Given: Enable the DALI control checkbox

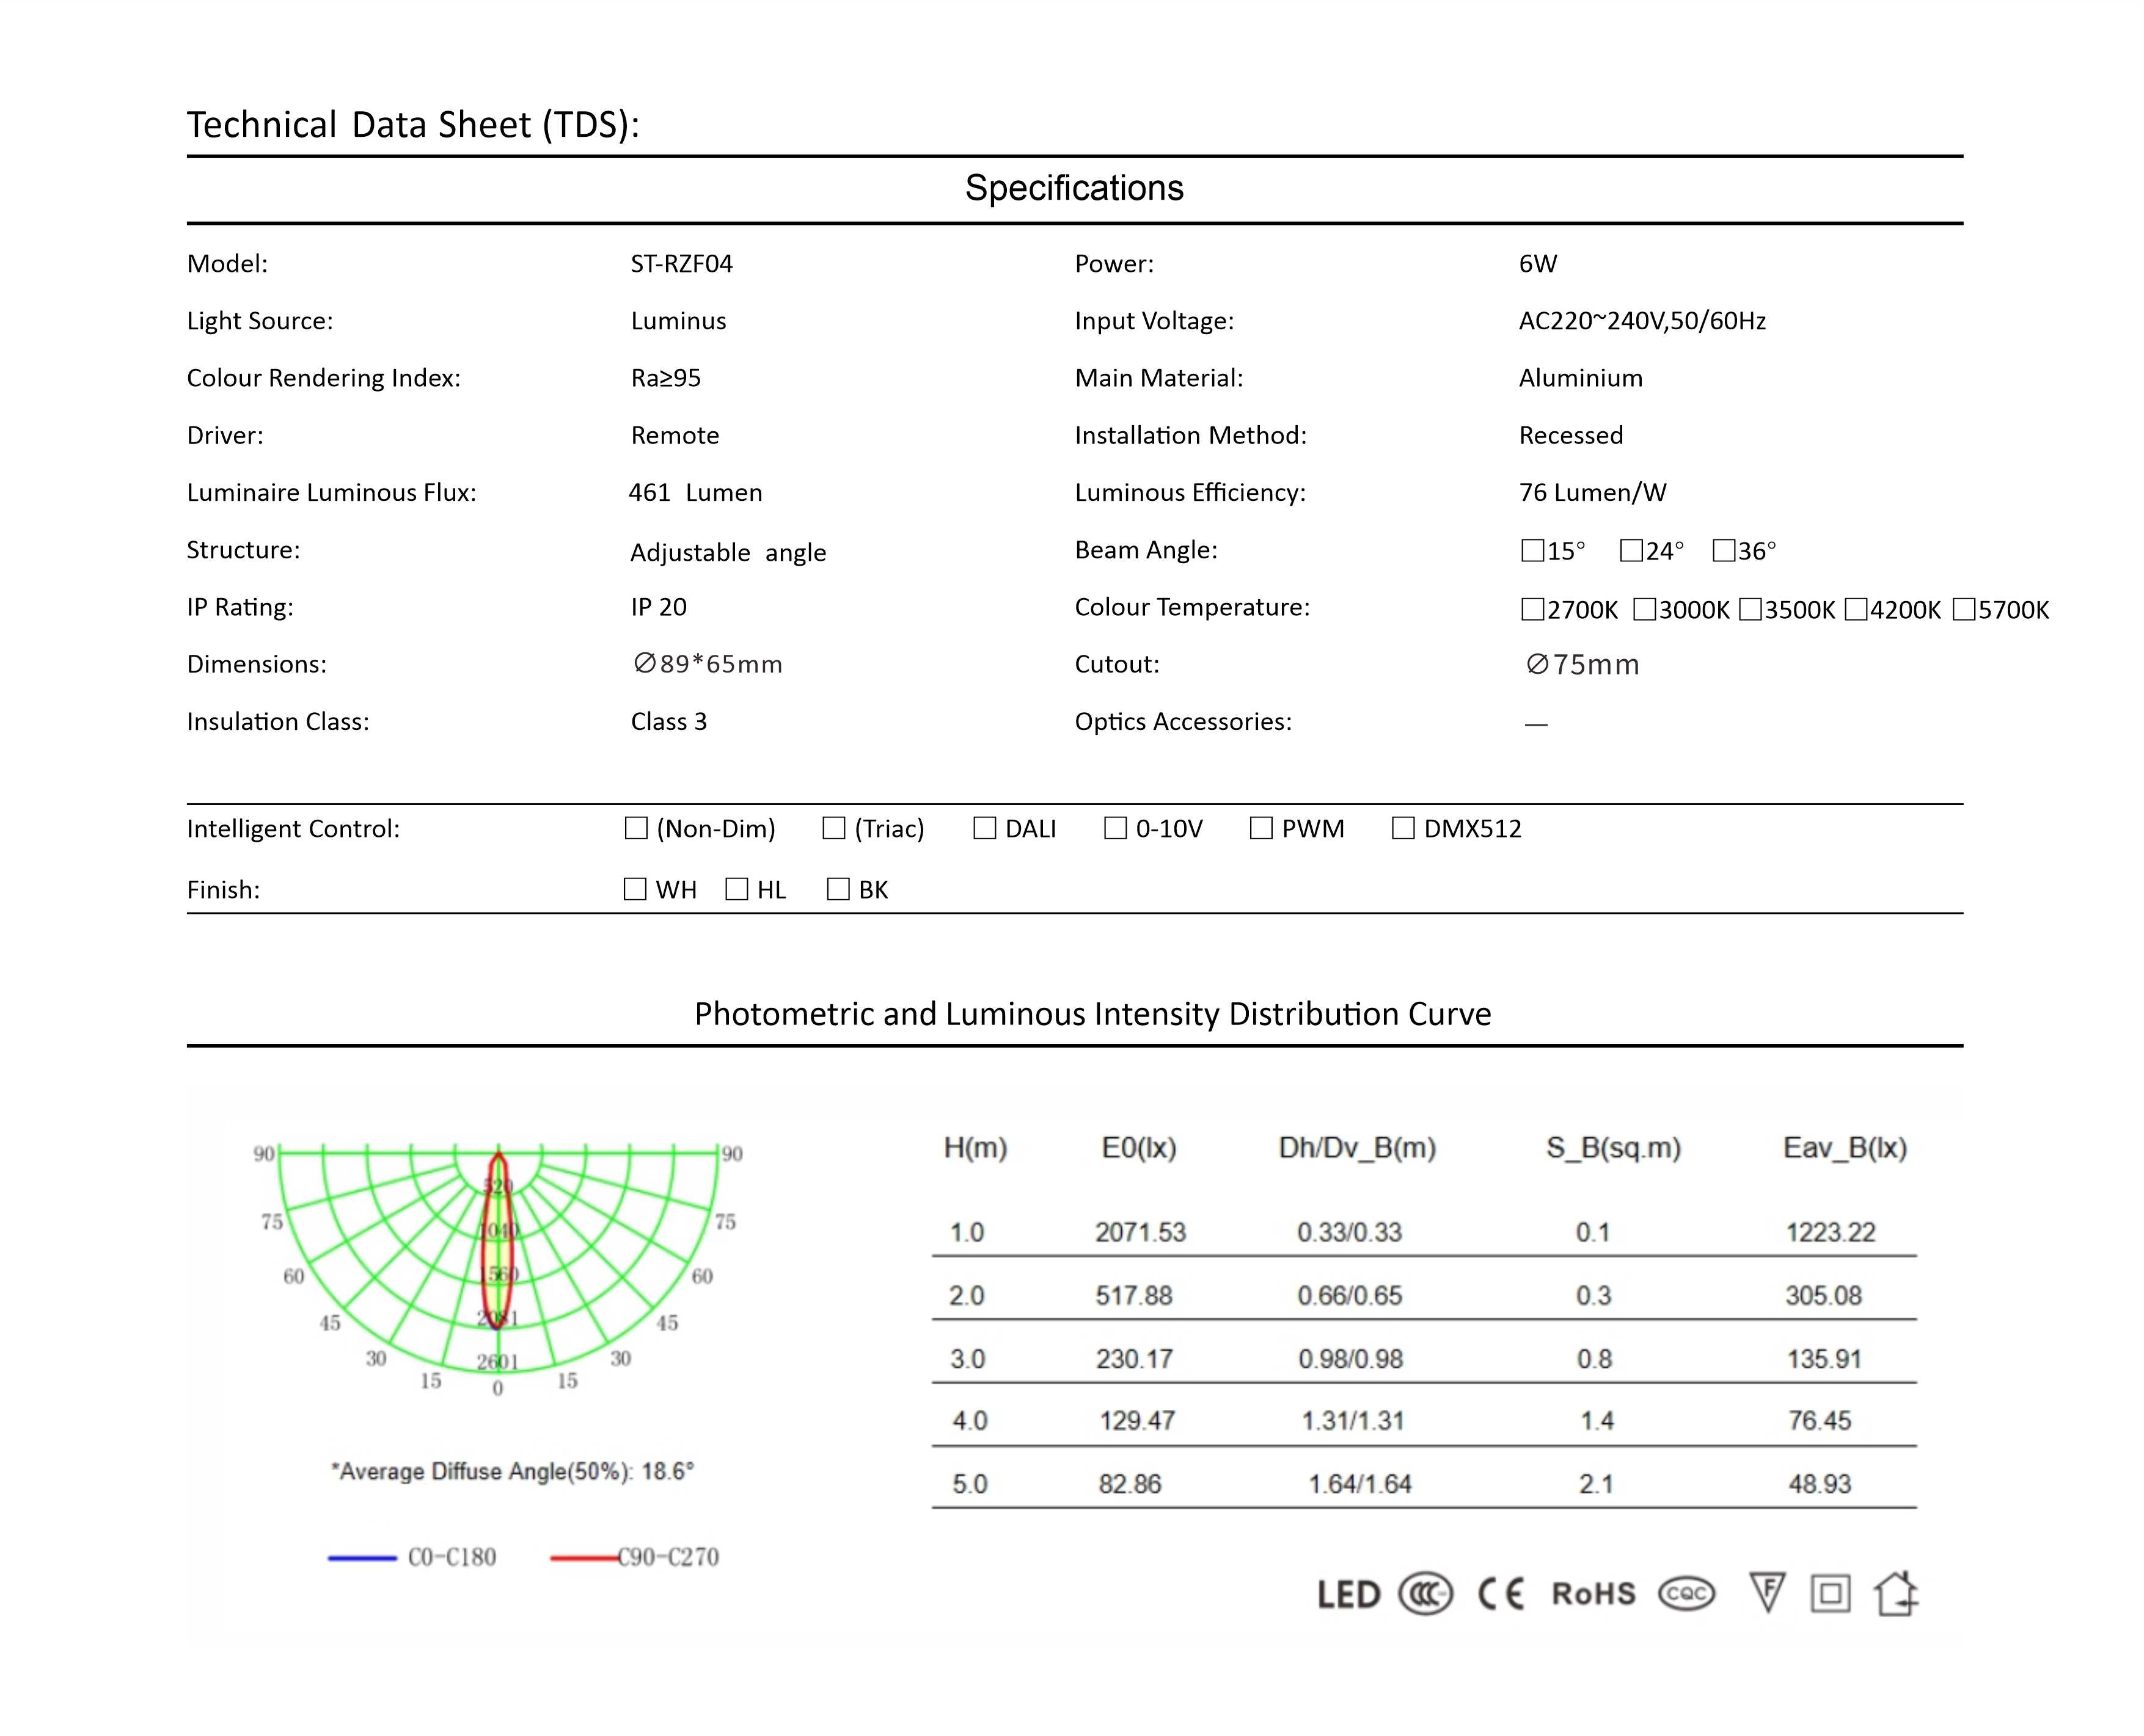Looking at the screenshot, I should [984, 828].
